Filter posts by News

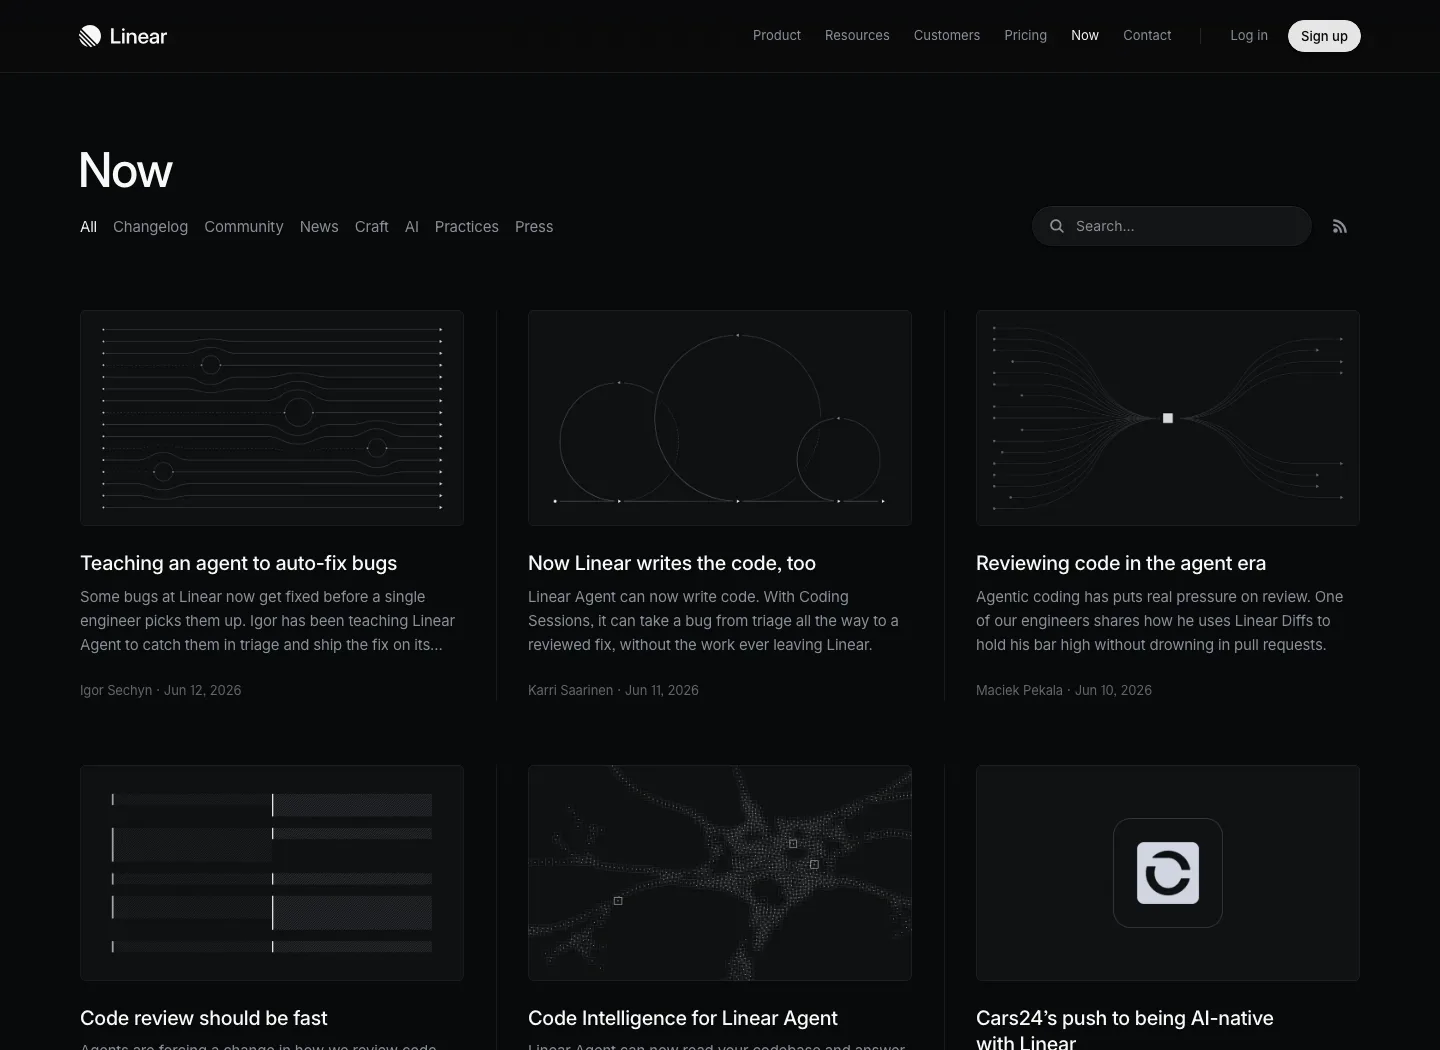tap(319, 227)
